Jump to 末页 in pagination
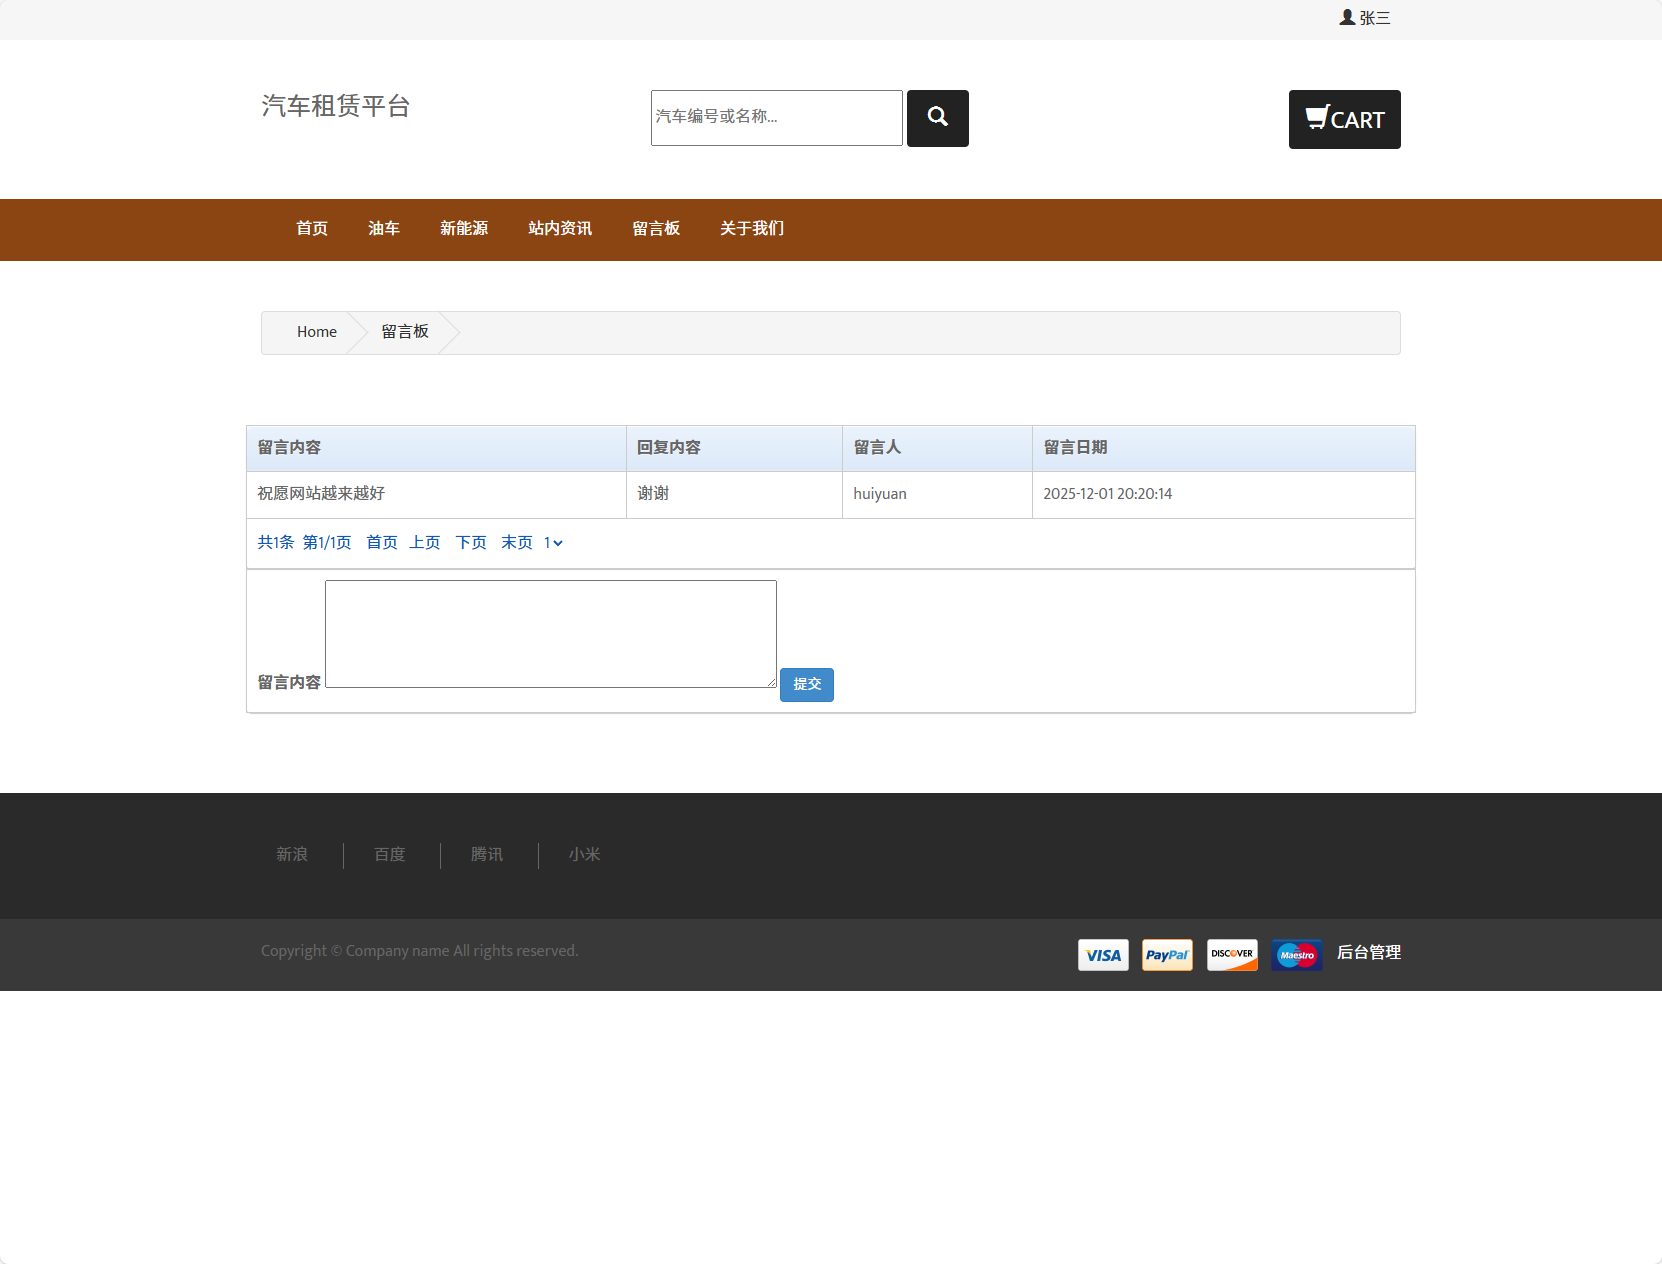The width and height of the screenshot is (1662, 1264). (x=517, y=542)
